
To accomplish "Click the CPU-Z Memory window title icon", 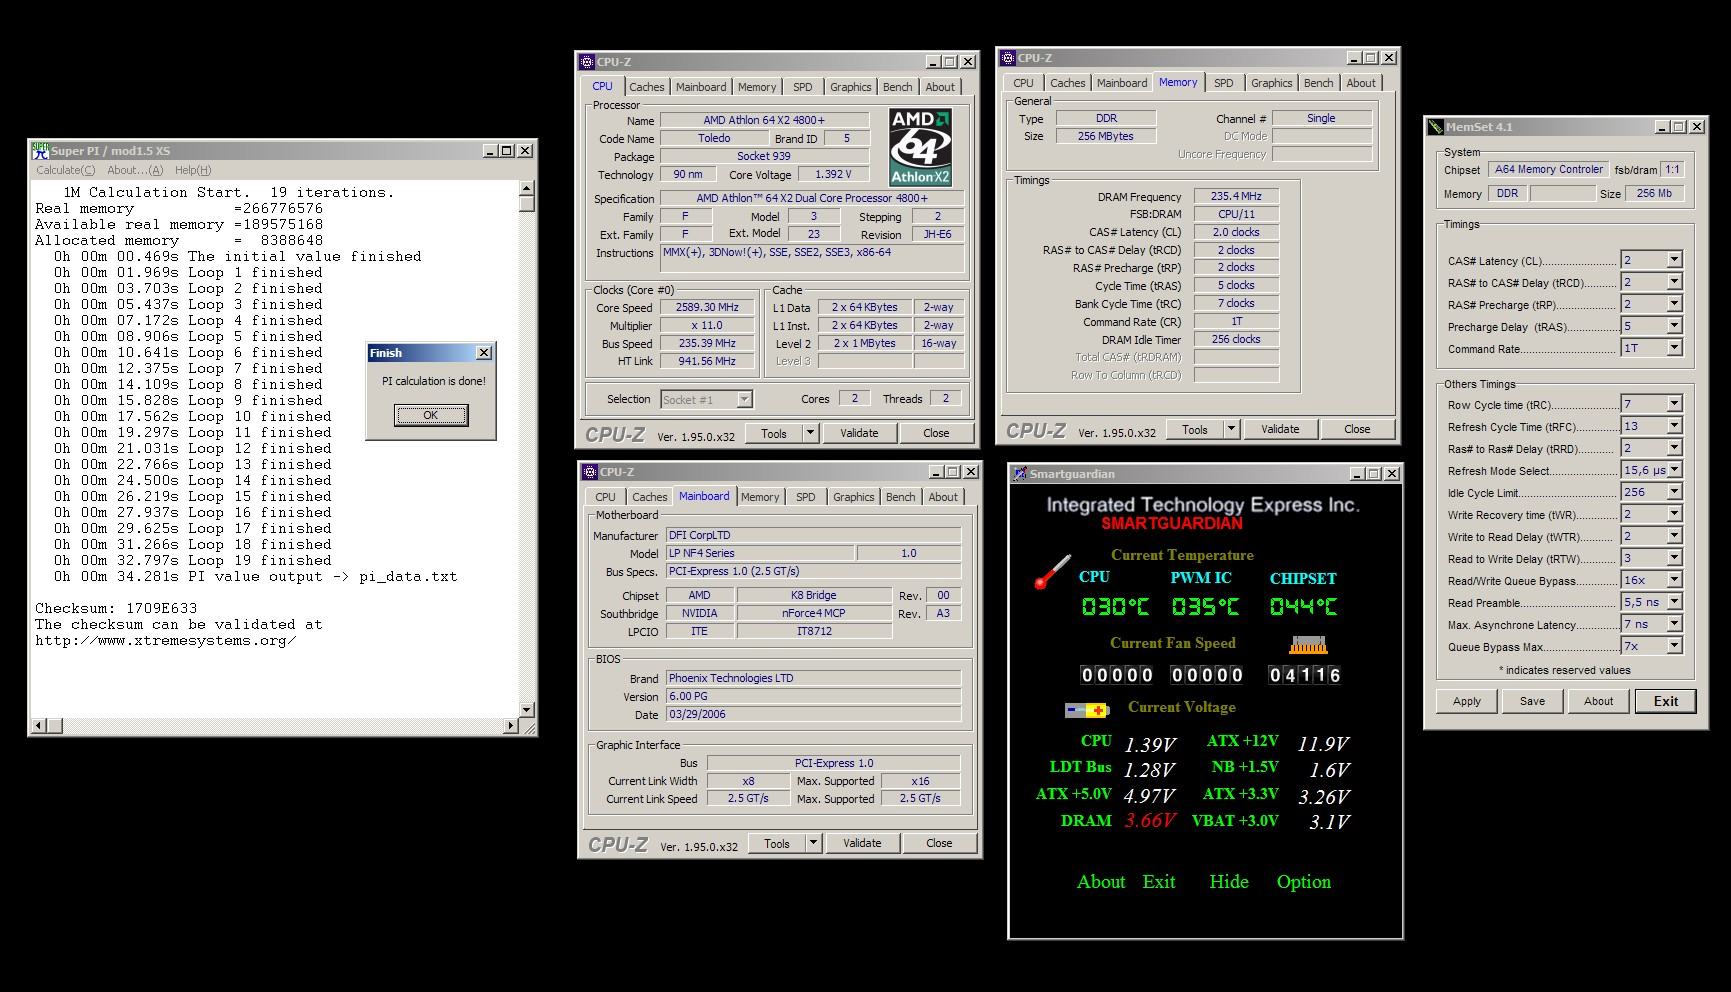I will tap(1008, 58).
